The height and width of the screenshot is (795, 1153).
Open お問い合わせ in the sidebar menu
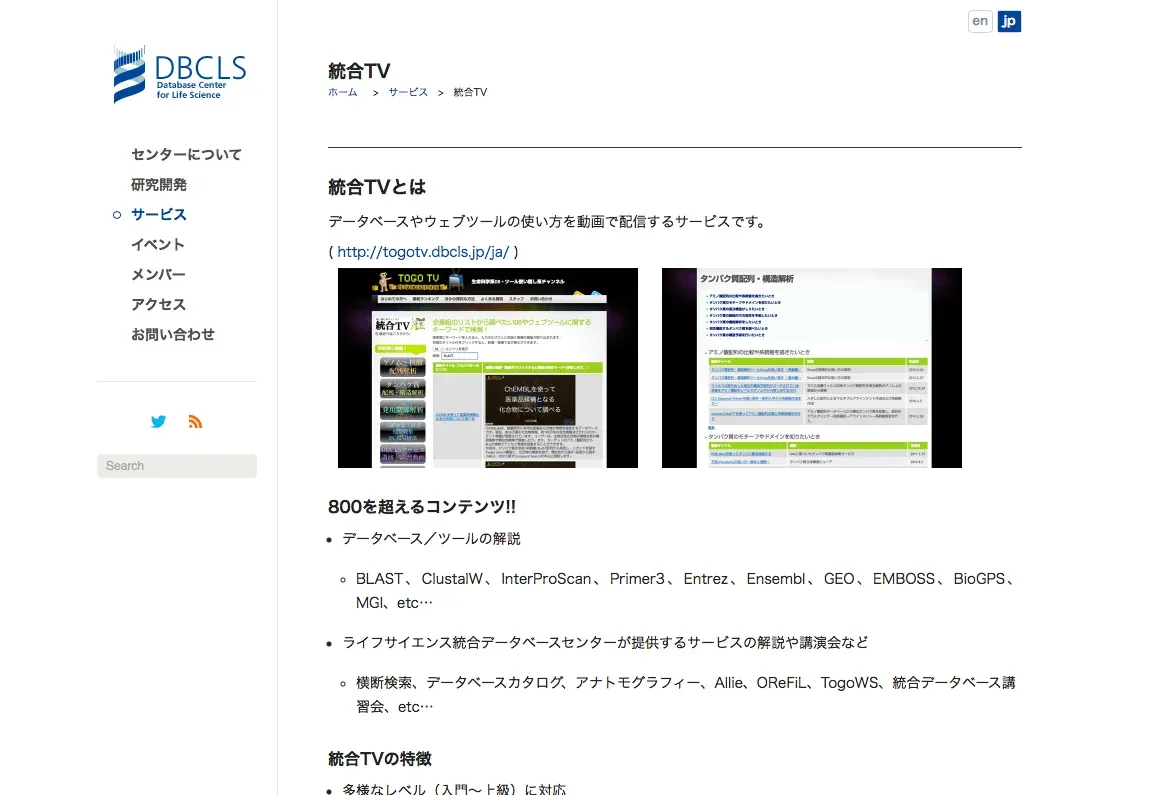click(x=173, y=335)
